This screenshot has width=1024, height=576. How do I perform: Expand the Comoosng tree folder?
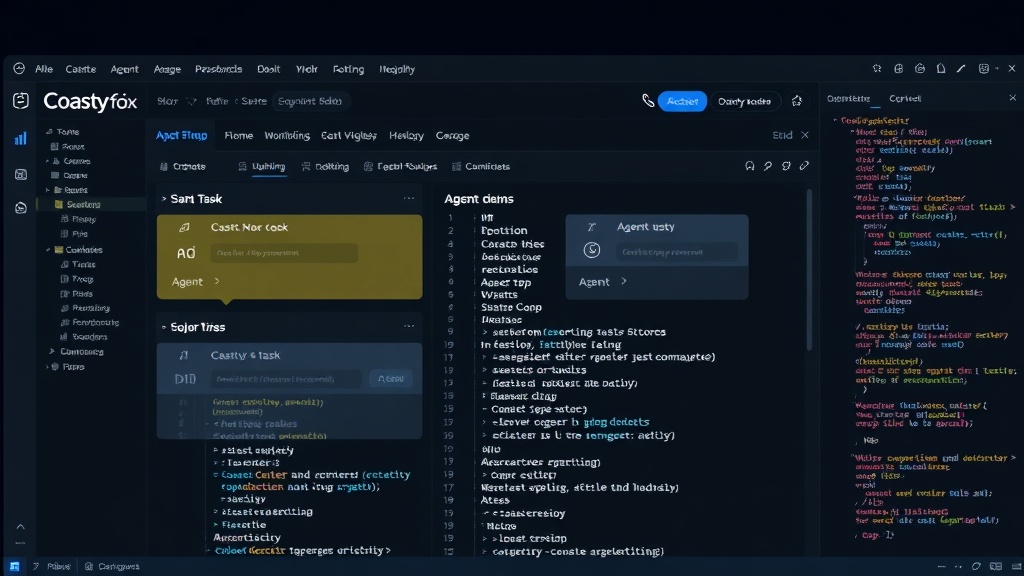coord(52,351)
